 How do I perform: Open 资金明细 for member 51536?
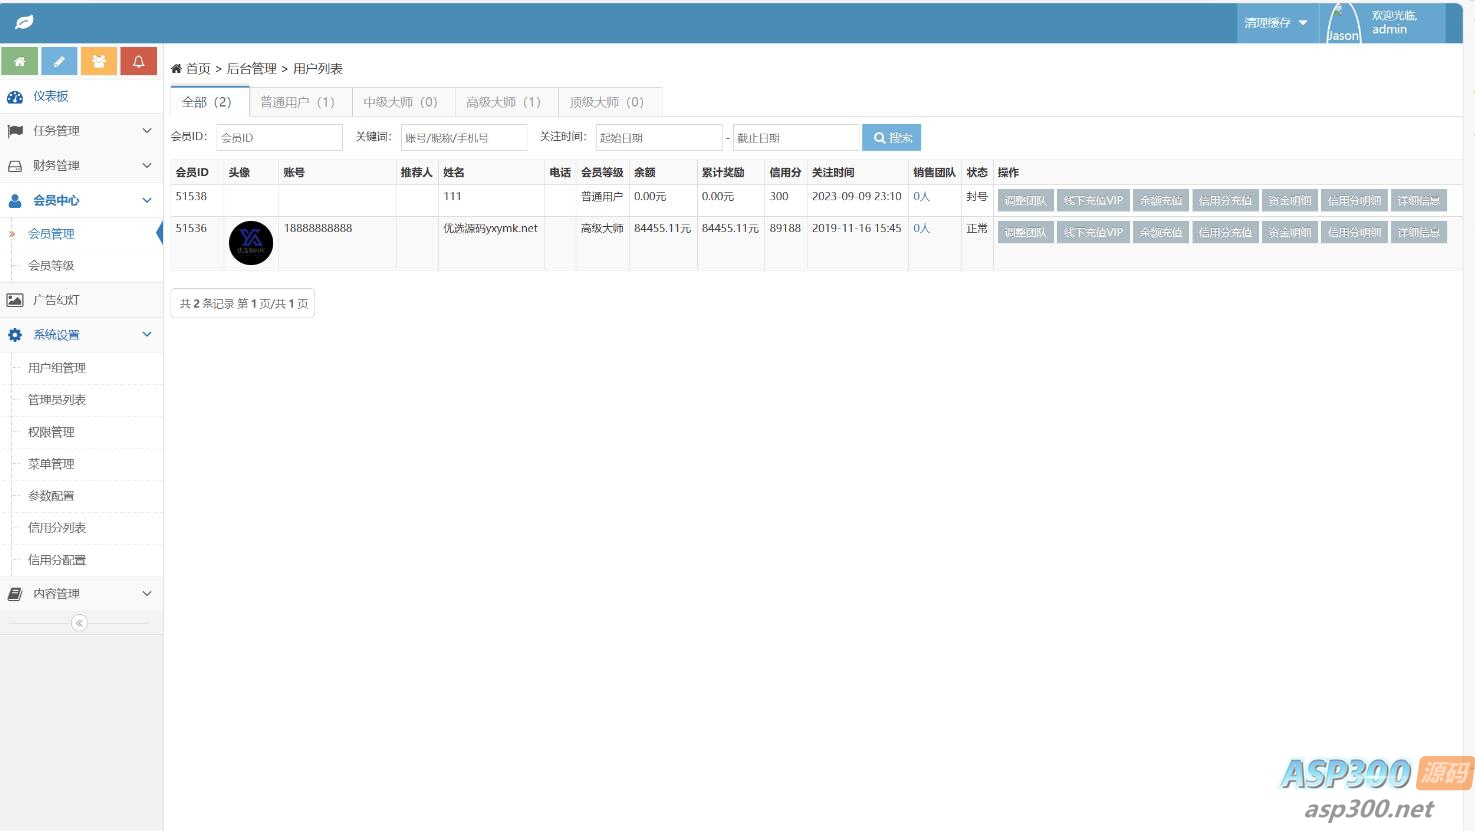coord(1290,233)
